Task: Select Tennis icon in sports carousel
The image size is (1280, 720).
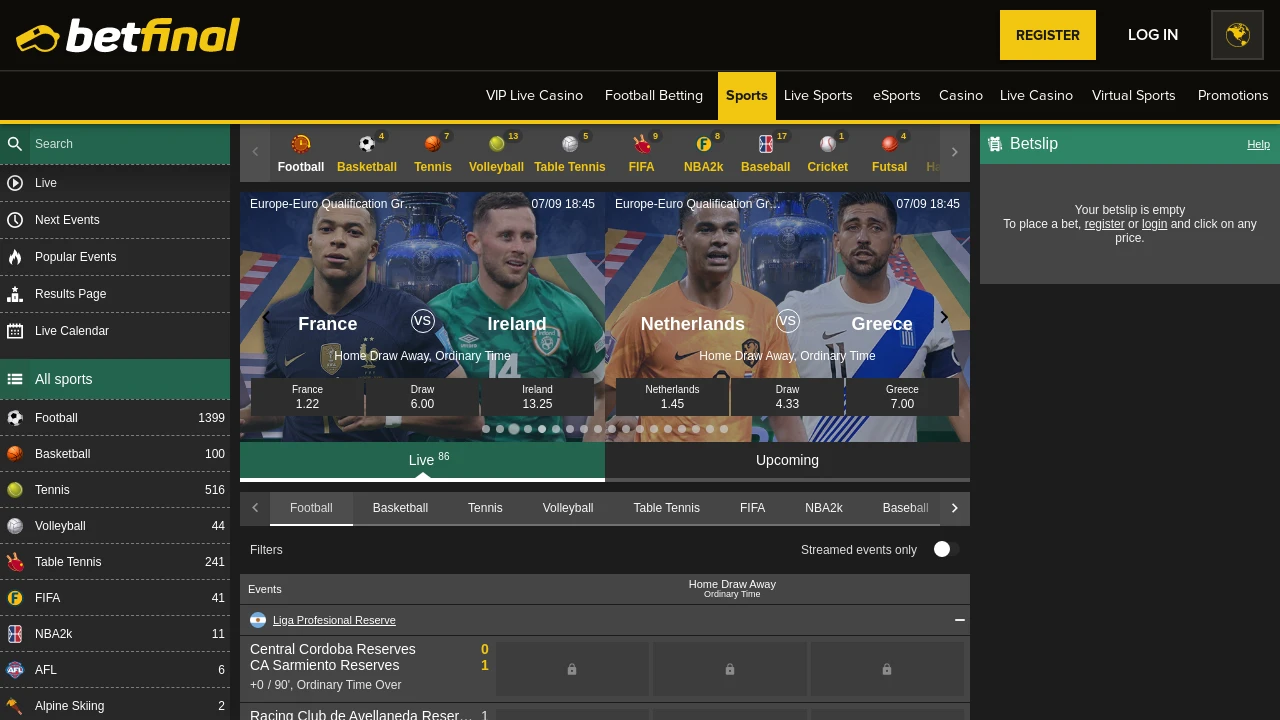Action: click(433, 144)
